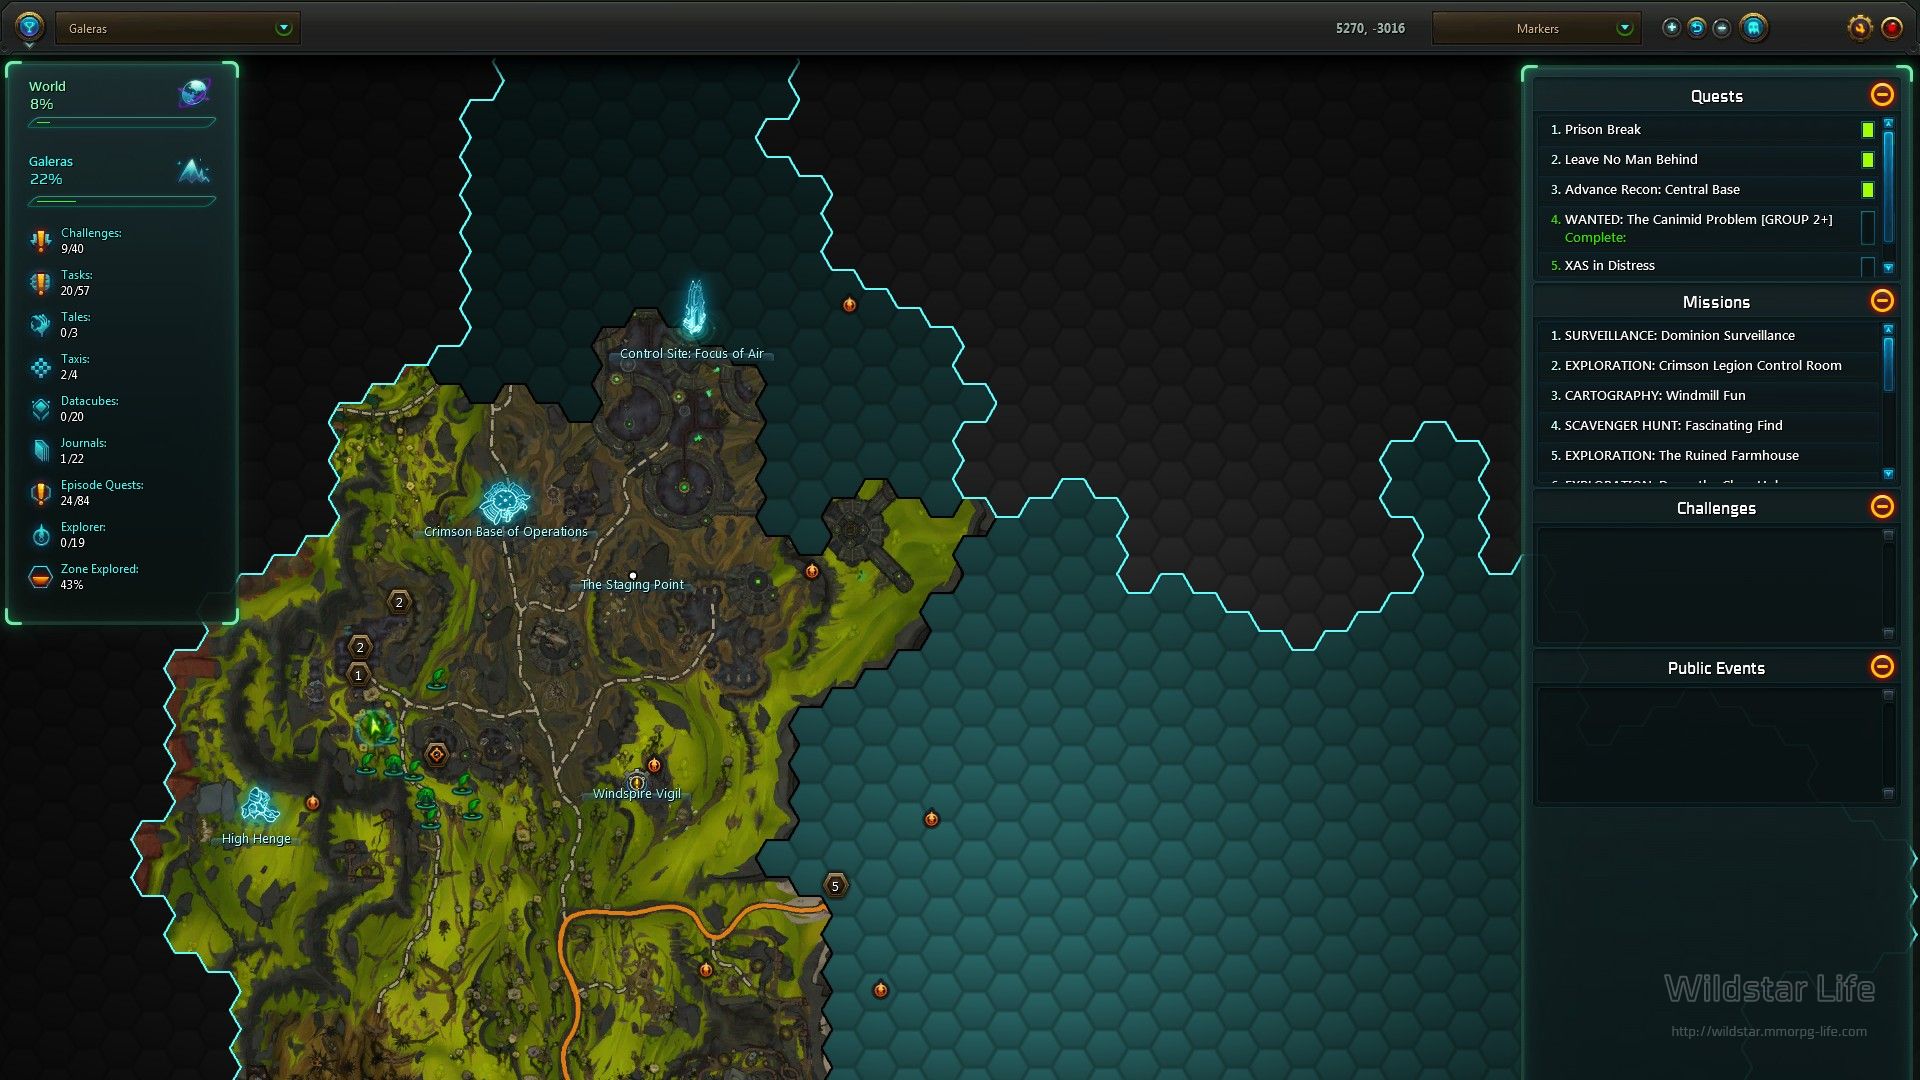Open map settings wrench gear icon
Image resolution: width=1920 pixels, height=1080 pixels.
click(x=1859, y=28)
